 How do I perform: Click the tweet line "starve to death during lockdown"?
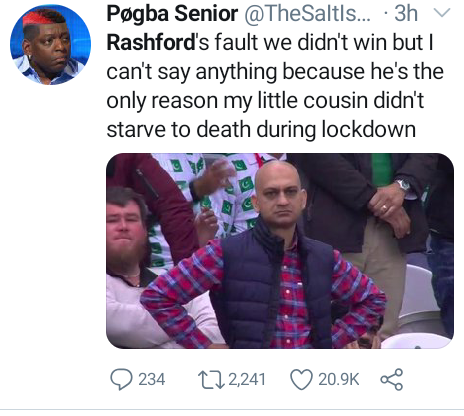coord(261,130)
